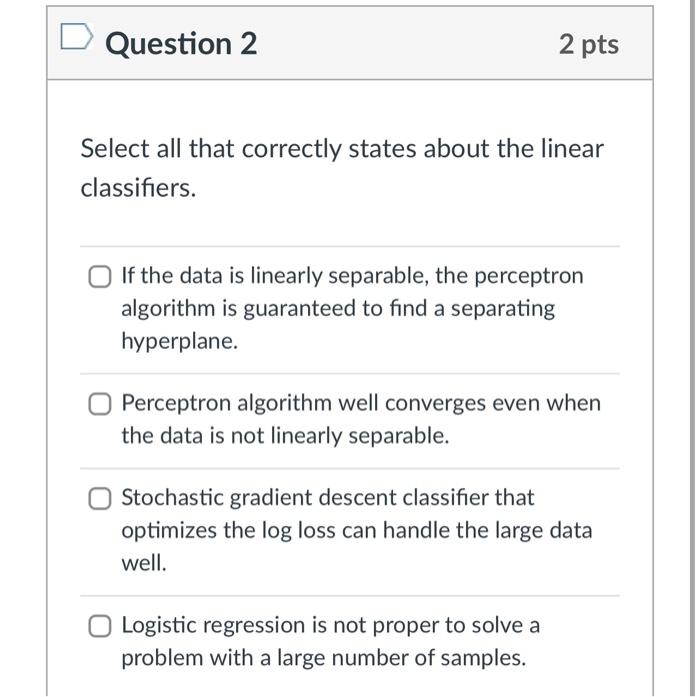Image resolution: width=700 pixels, height=697 pixels.
Task: Click the '2 pts' score label
Action: pos(588,44)
